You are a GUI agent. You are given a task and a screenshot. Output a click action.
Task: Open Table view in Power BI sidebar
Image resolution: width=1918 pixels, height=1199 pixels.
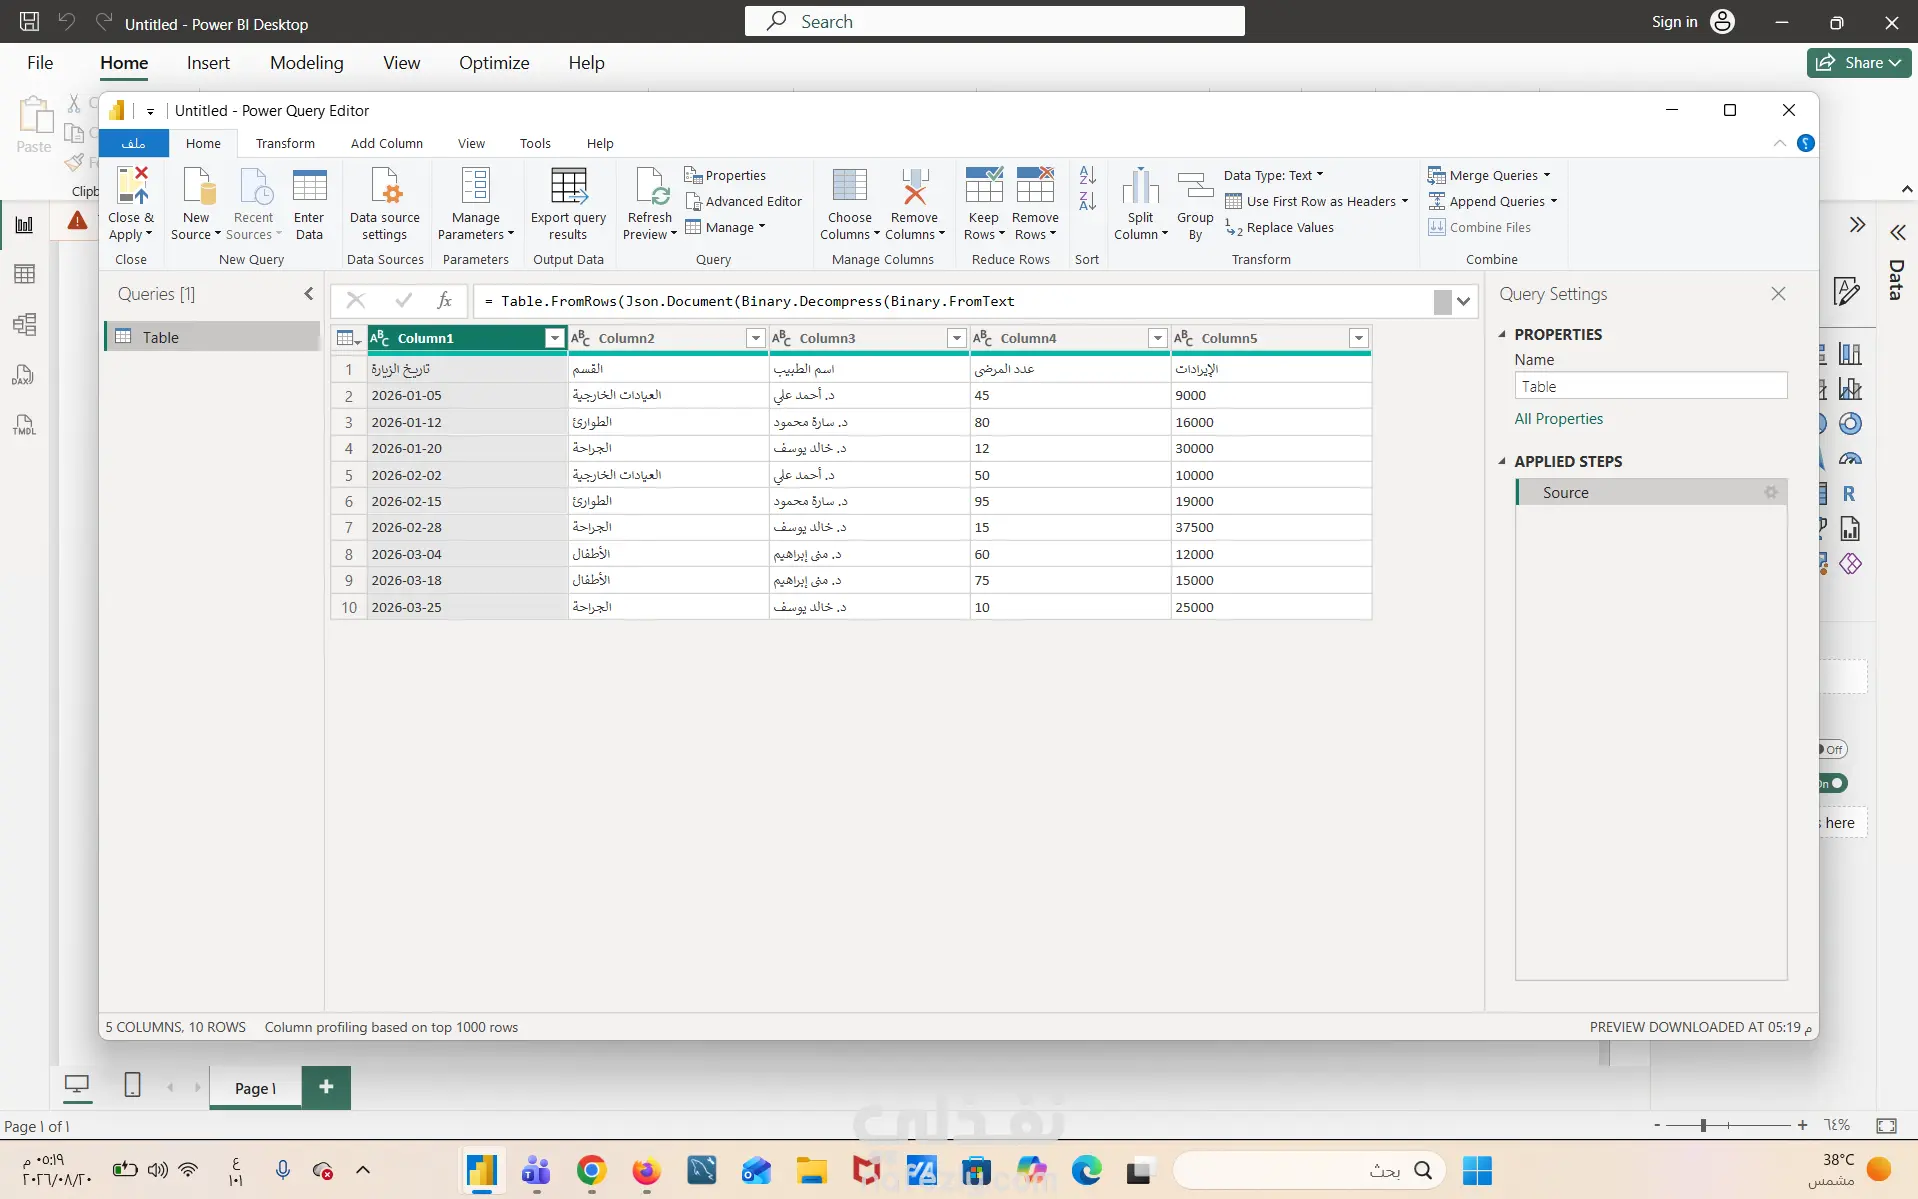24,274
